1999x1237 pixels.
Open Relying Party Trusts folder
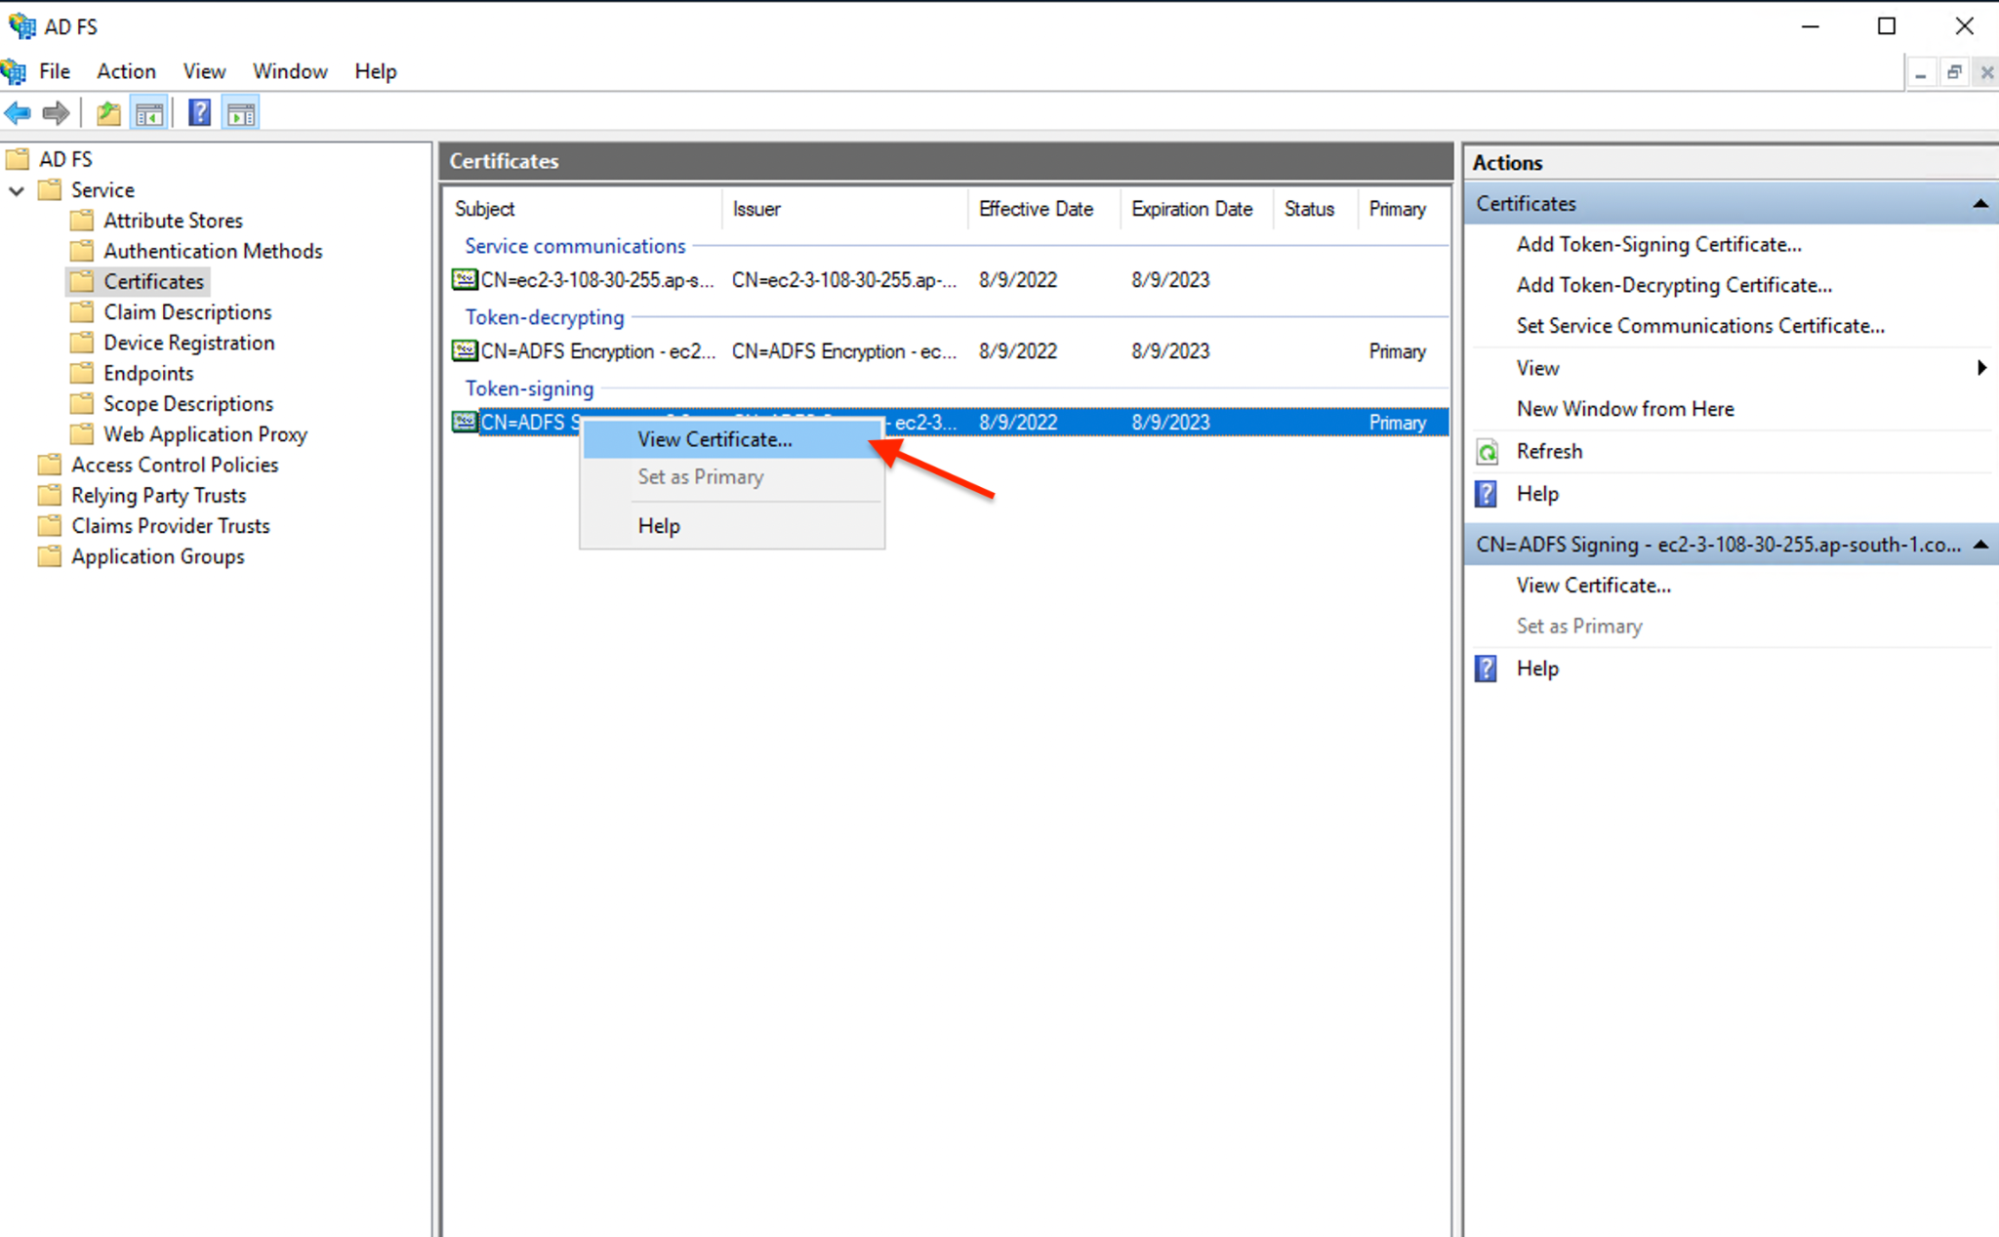coord(158,496)
